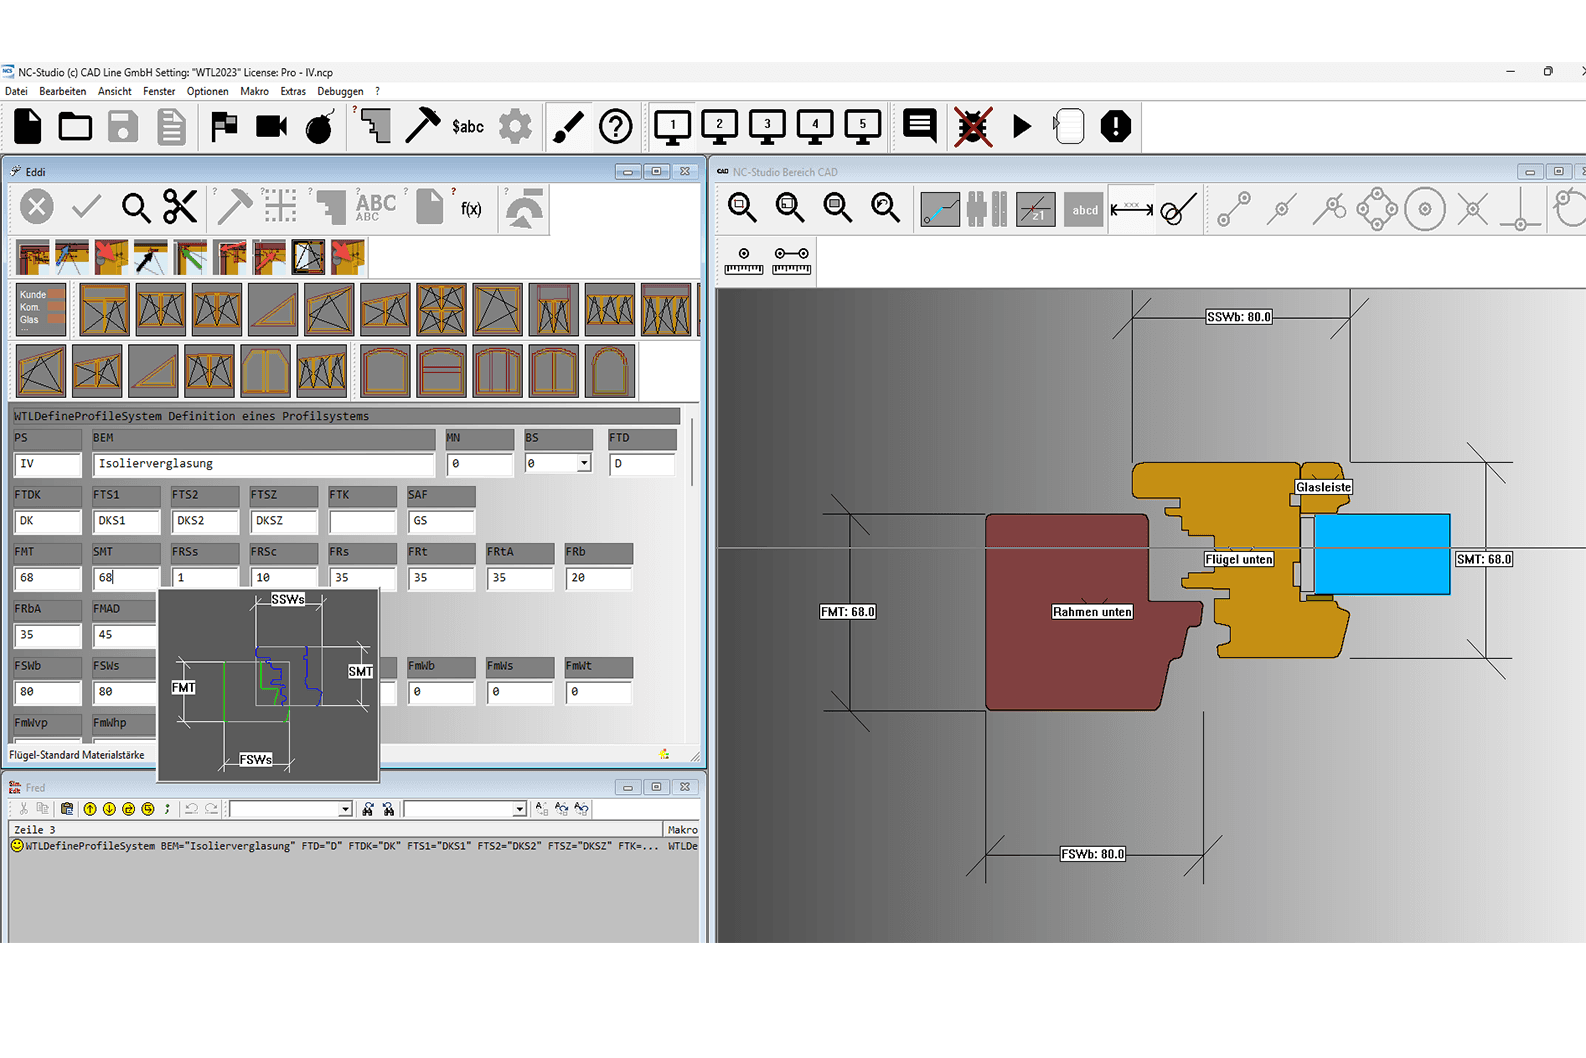Select the scissors tool in Eddi

point(180,207)
